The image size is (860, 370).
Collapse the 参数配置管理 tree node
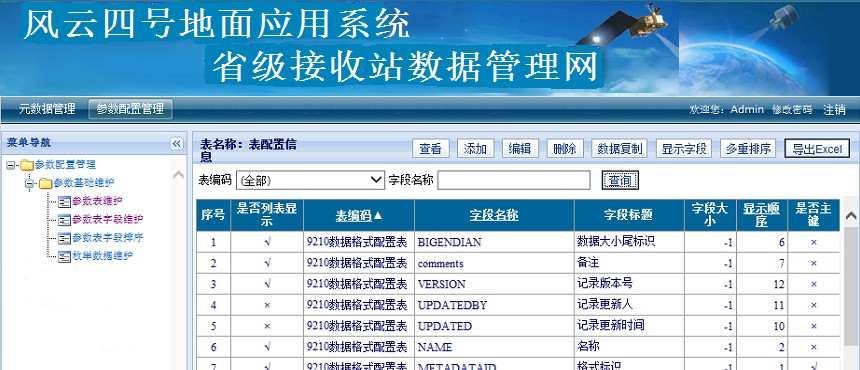[x=11, y=165]
